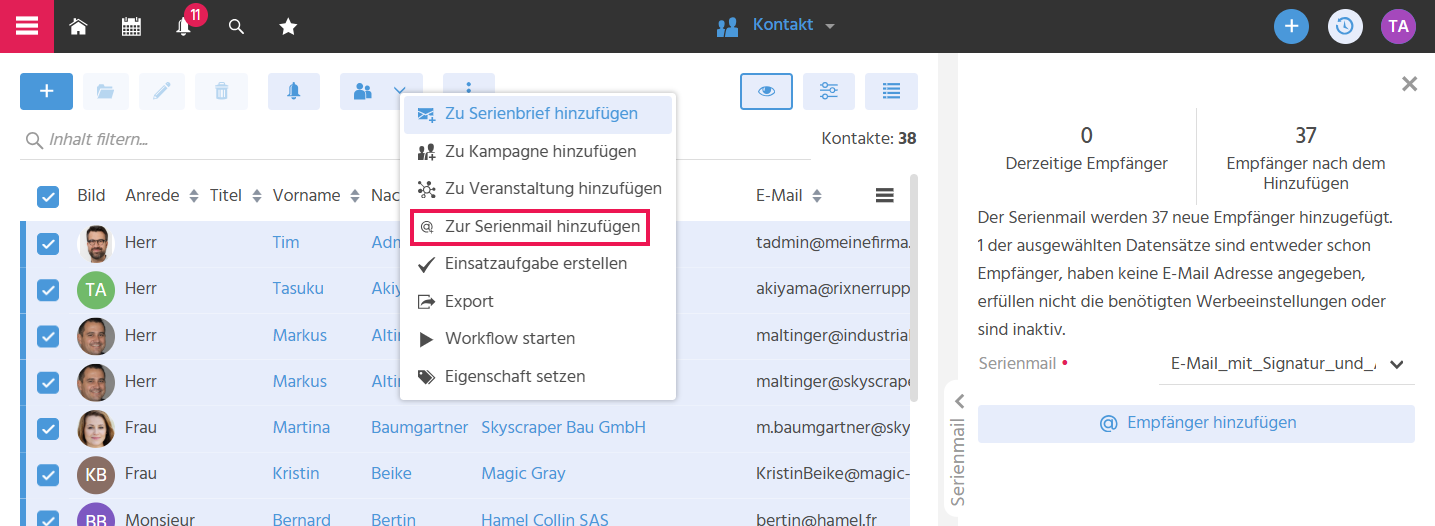Screen dimensions: 1435x526
Task: Select Workflow starten
Action: 538,339
